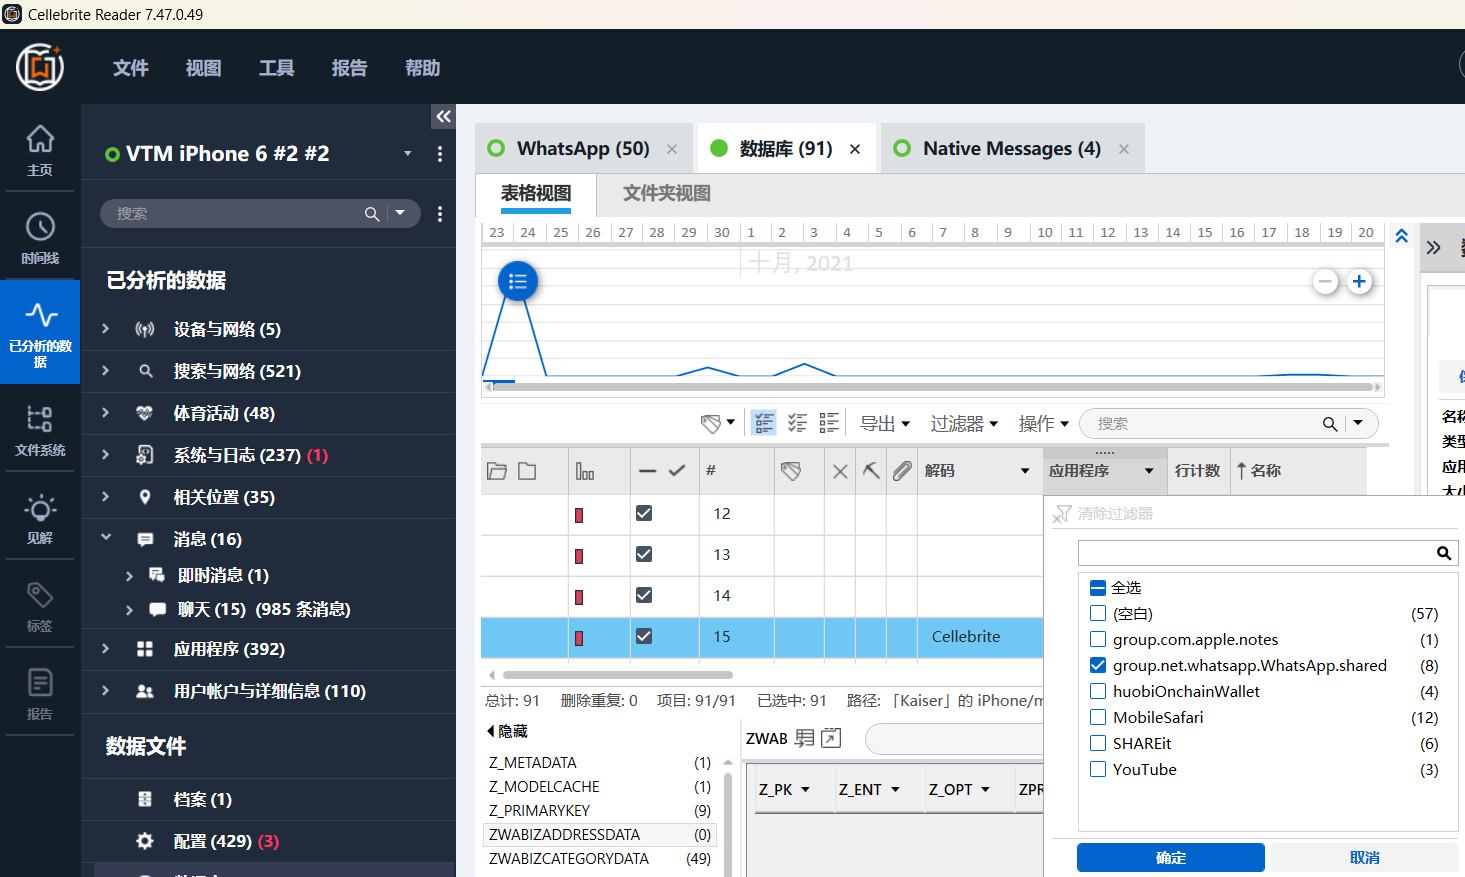Viewport: 1465px width, 877px height.
Task: Click the bar chart column header icon
Action: point(585,471)
